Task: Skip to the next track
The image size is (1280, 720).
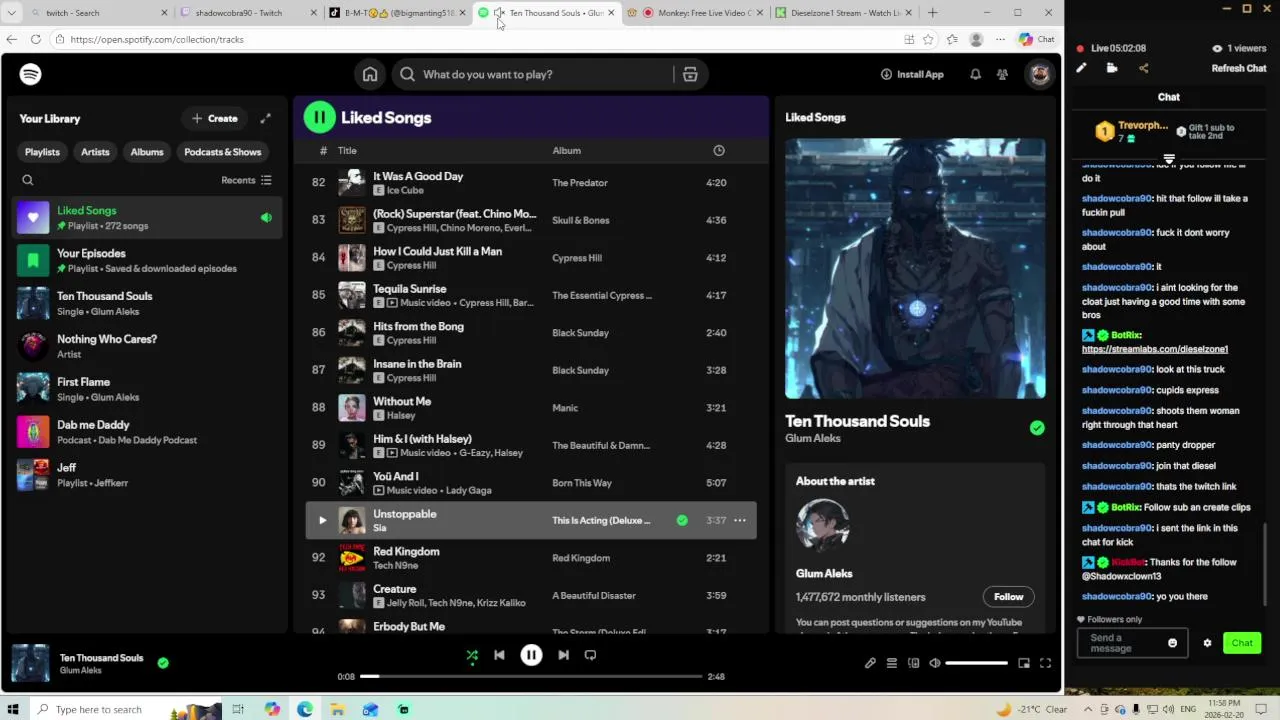Action: [x=563, y=655]
